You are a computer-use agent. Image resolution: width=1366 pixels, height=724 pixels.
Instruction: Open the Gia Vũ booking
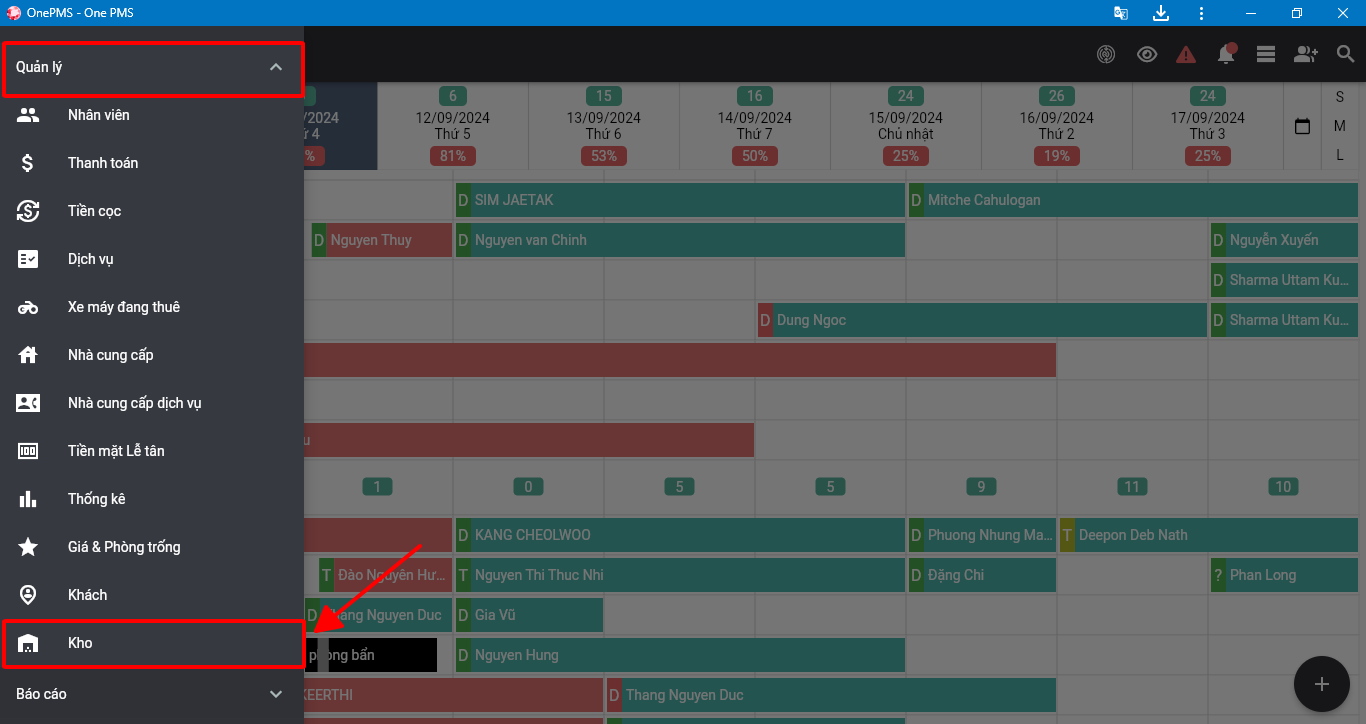point(529,615)
